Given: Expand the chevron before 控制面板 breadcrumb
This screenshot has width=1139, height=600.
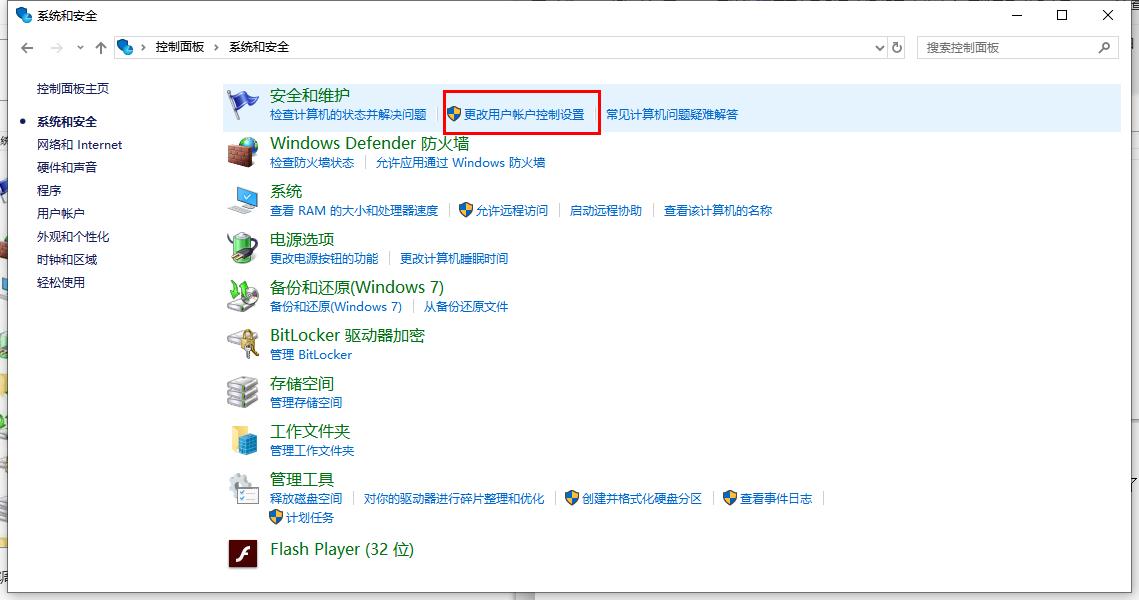Looking at the screenshot, I should 143,47.
